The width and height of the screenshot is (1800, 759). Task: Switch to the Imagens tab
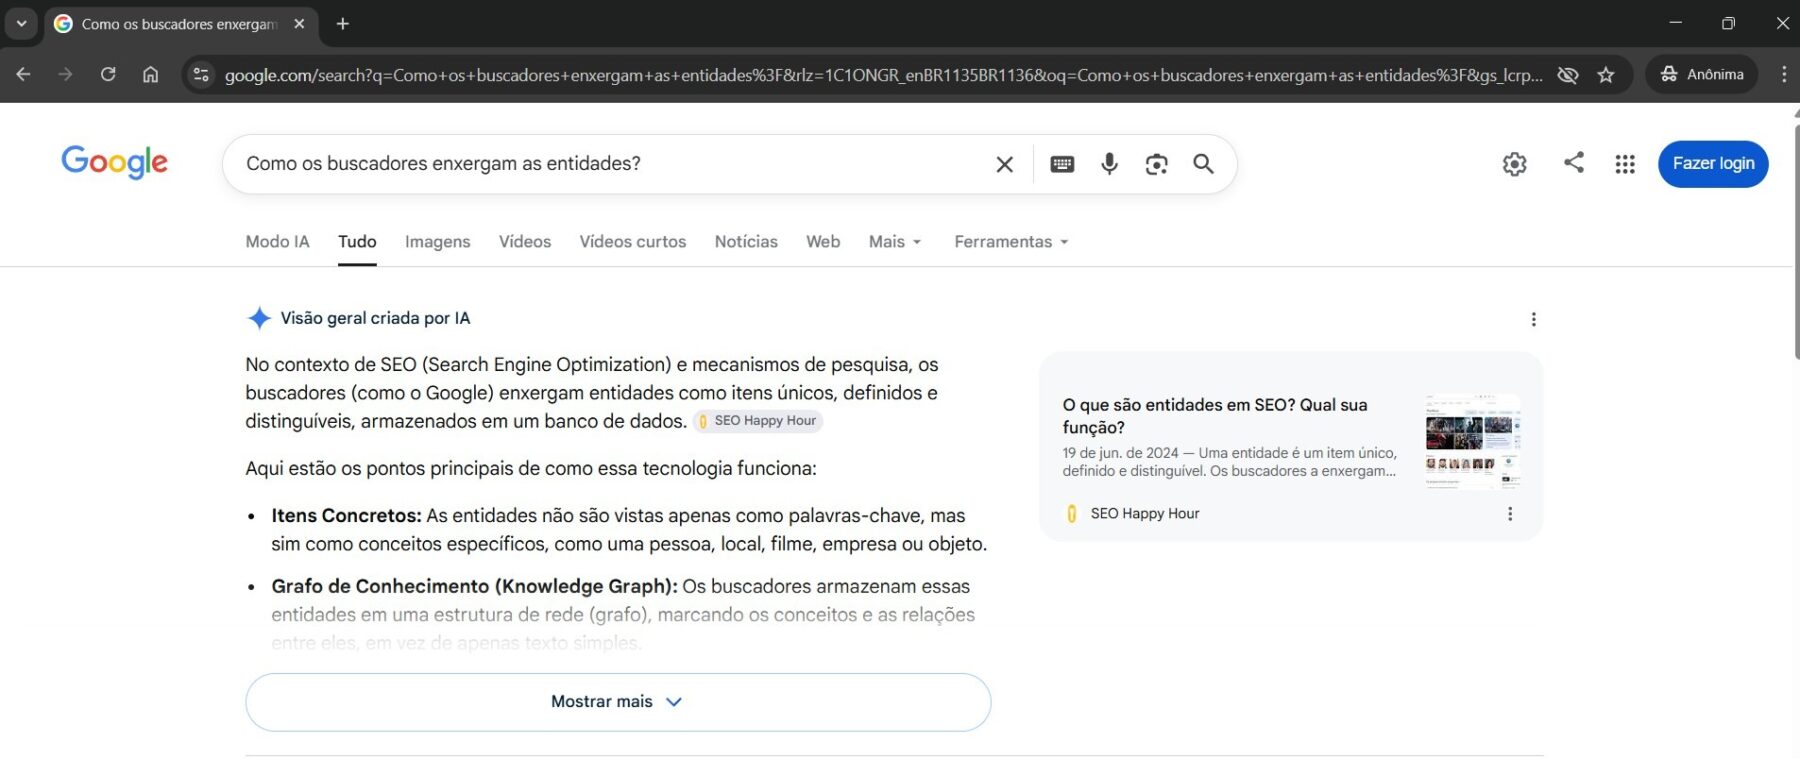tap(437, 242)
